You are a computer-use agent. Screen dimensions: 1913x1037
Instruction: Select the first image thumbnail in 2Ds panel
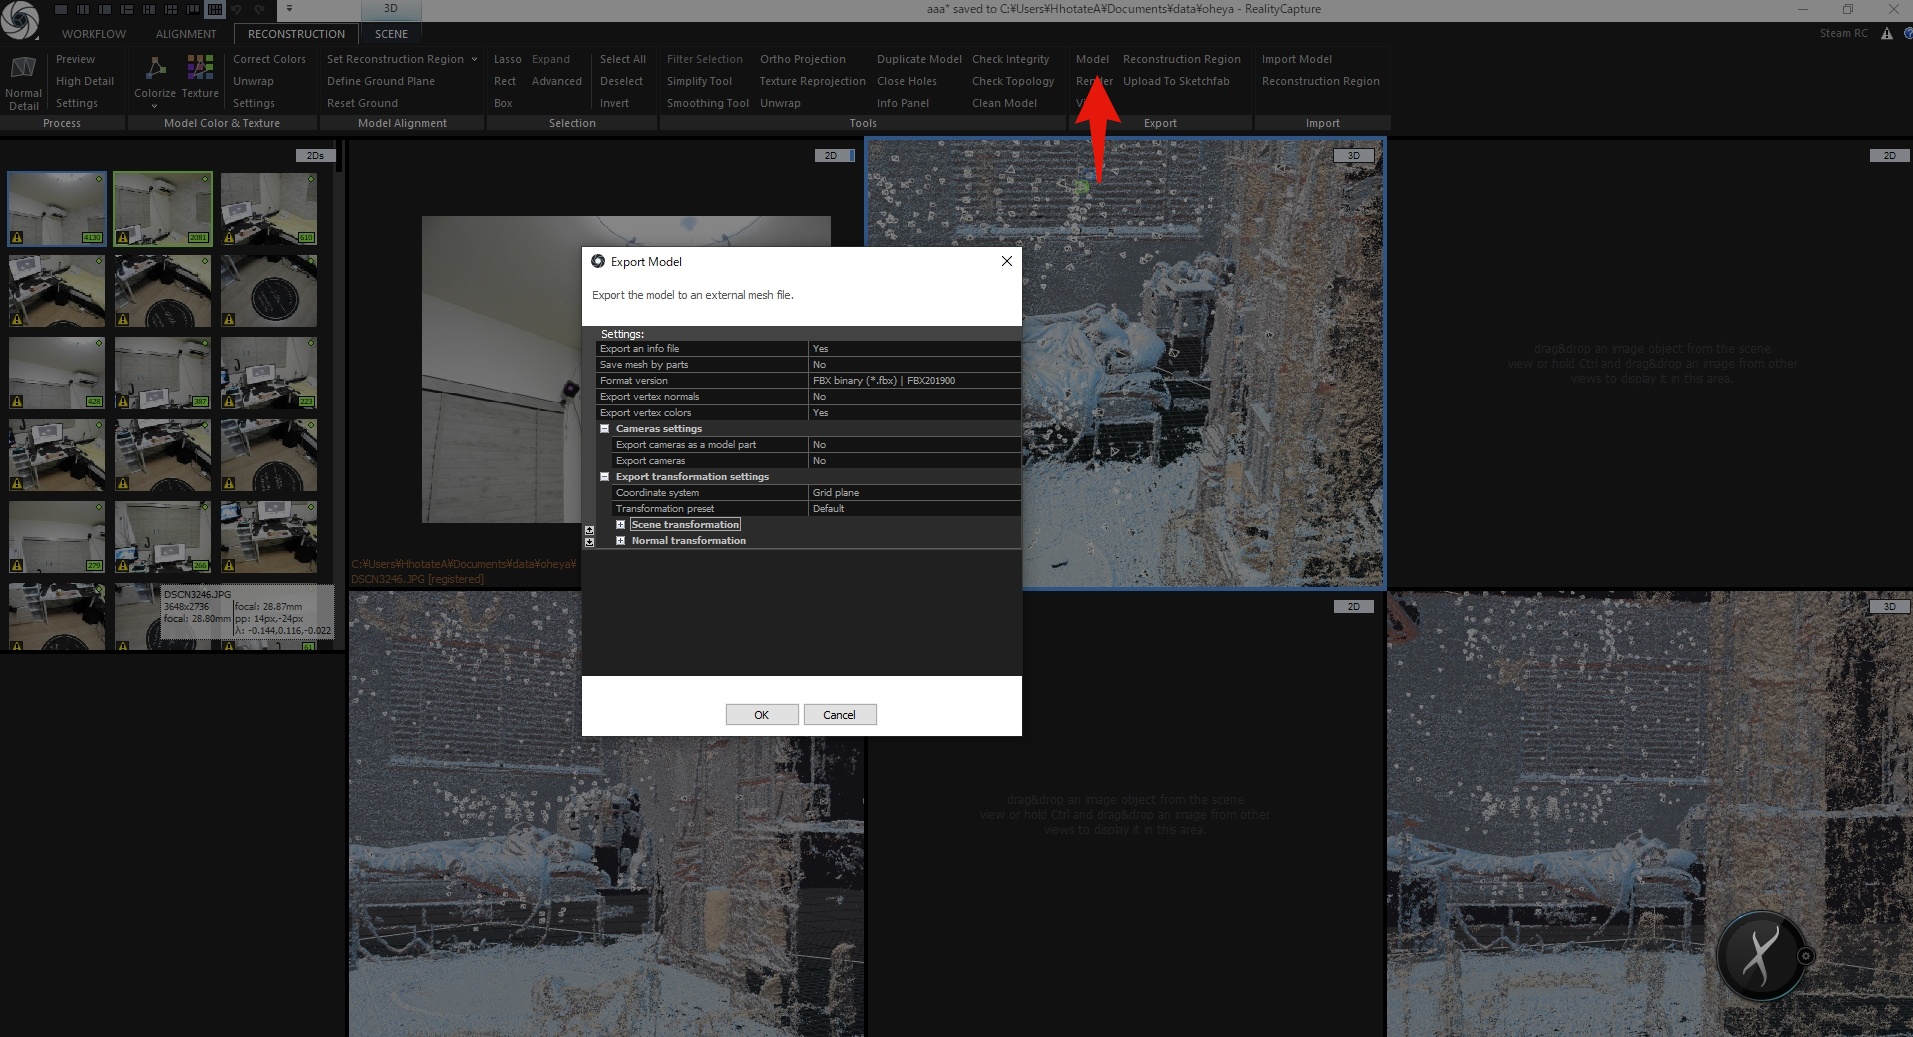[57, 208]
